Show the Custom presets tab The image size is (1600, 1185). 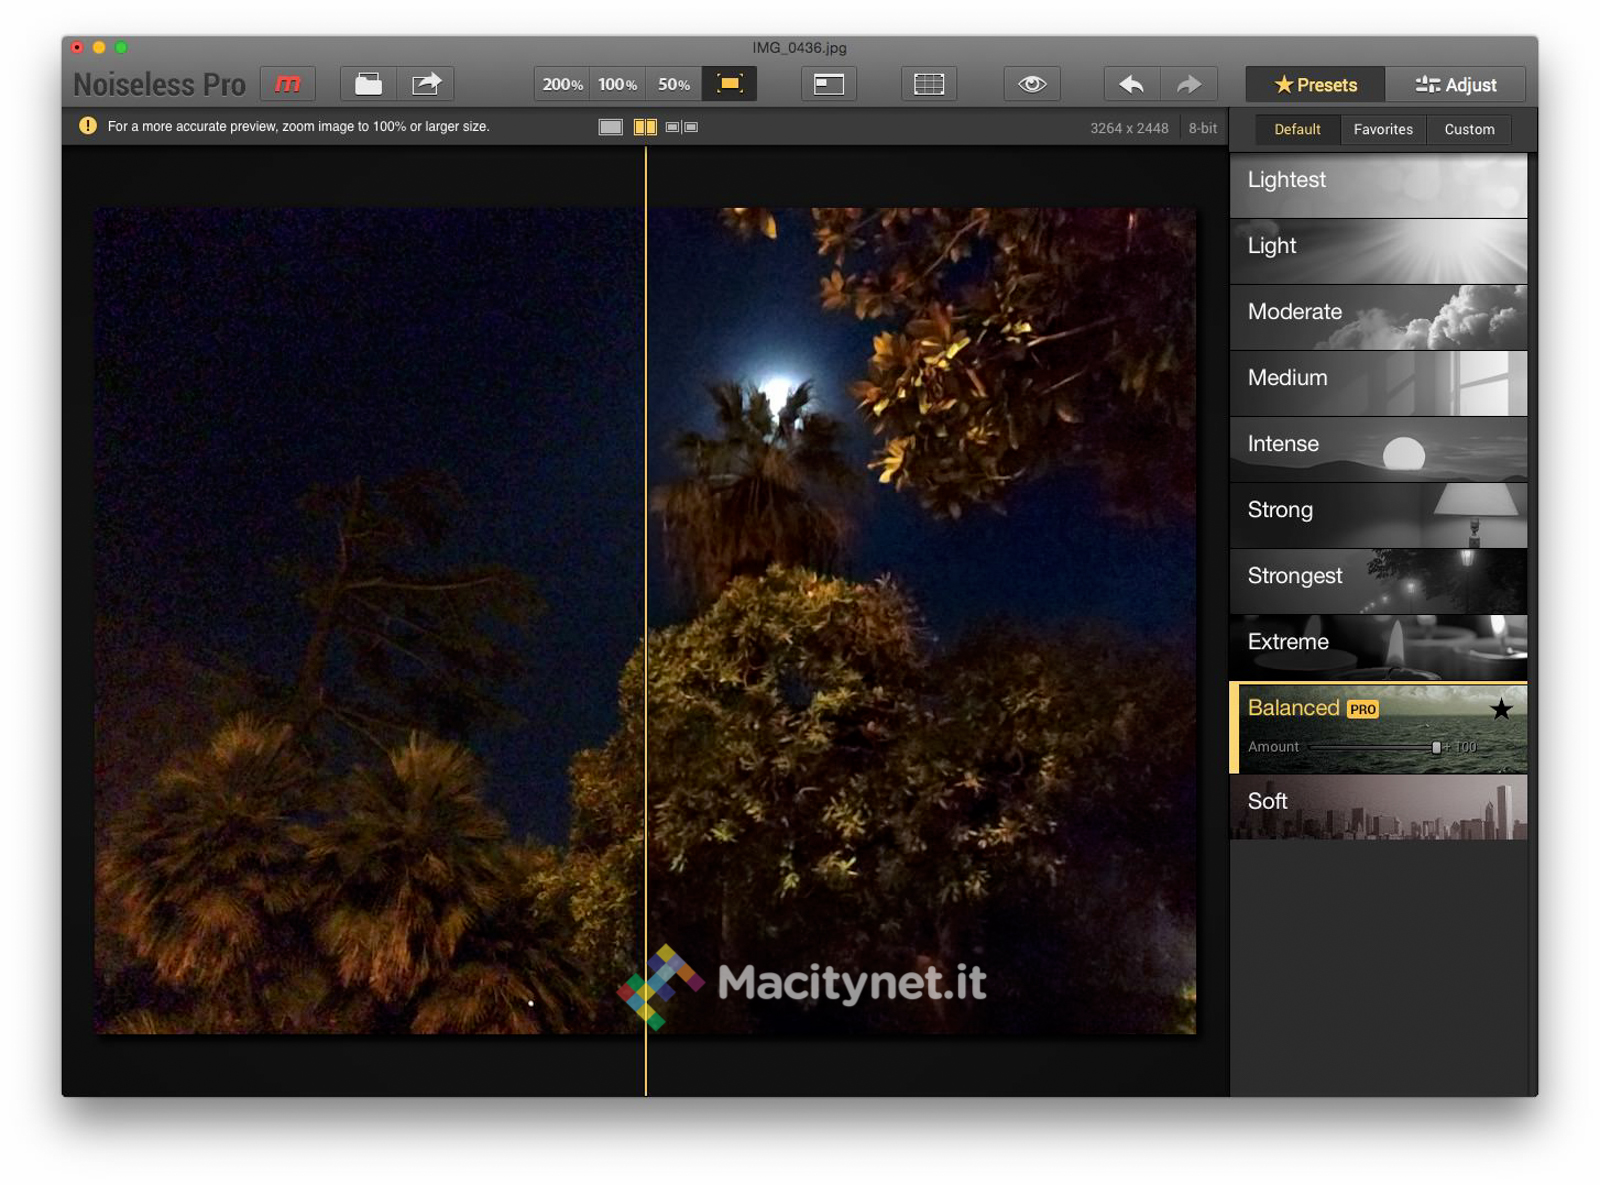pyautogui.click(x=1469, y=129)
